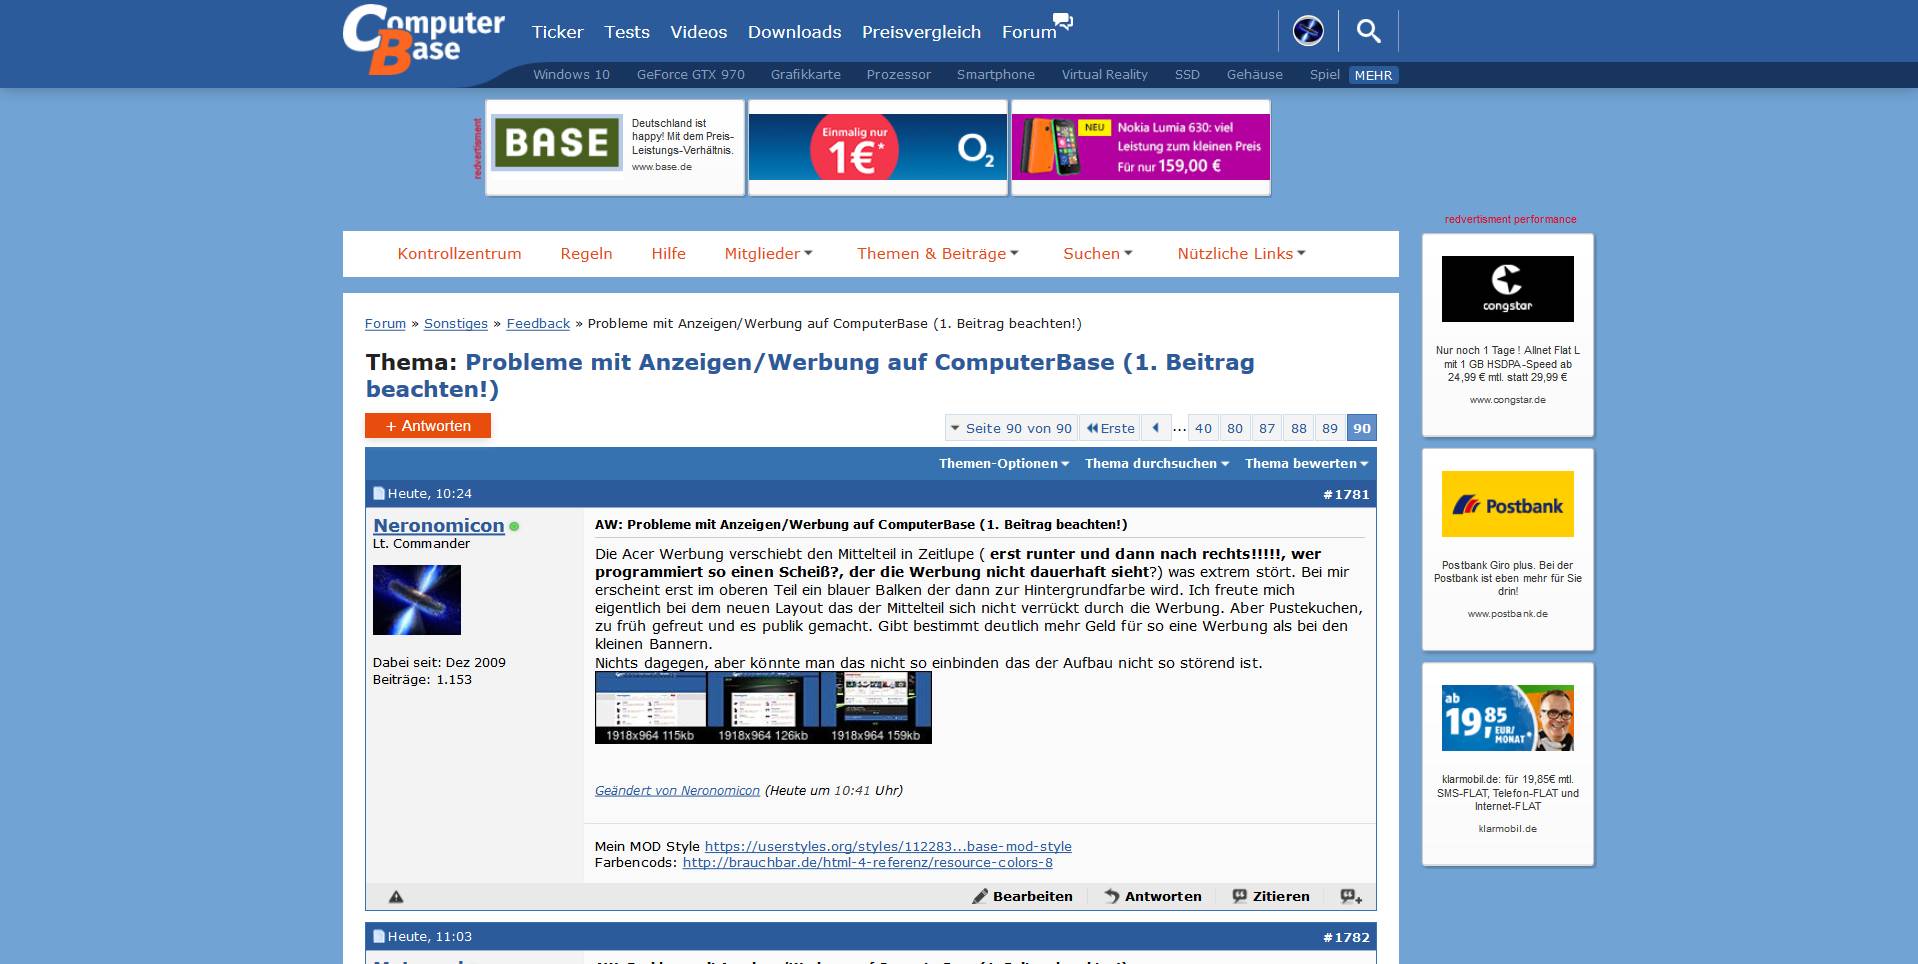Click the Postbank ad logo

coord(1508,504)
